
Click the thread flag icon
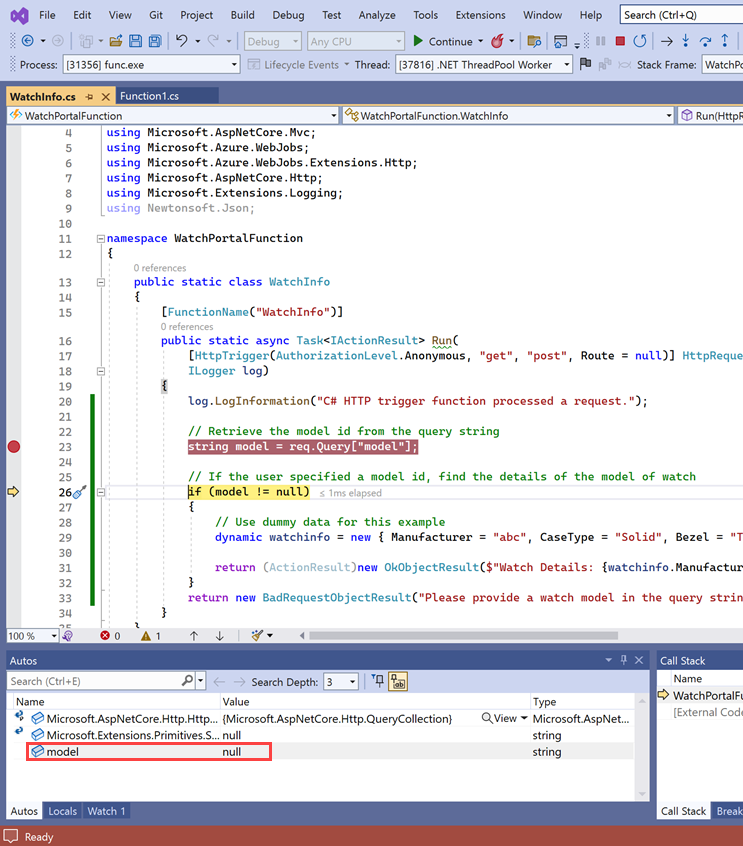tap(585, 64)
